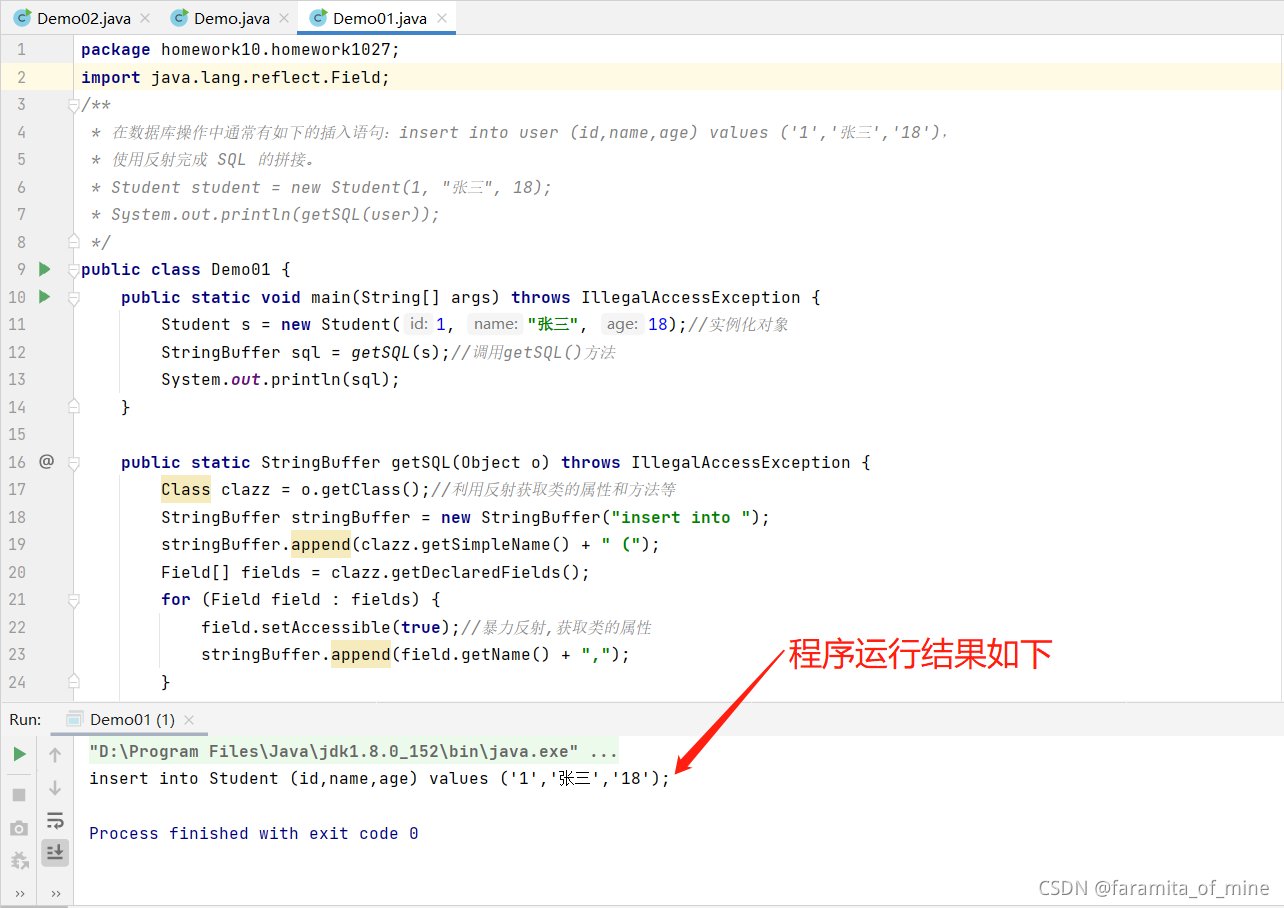Image resolution: width=1284 pixels, height=908 pixels.
Task: Click 'Student s = new Student(' on line 11
Action: tap(280, 324)
